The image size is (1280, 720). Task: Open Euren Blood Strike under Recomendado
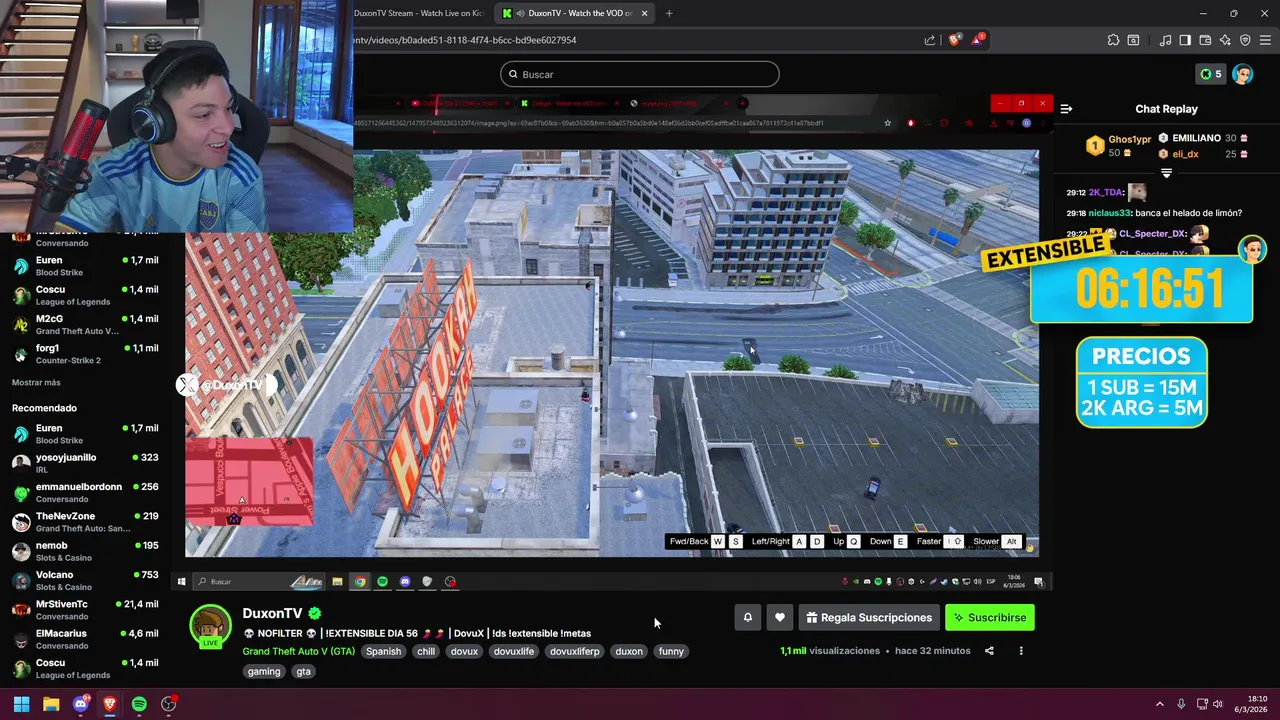[85, 434]
